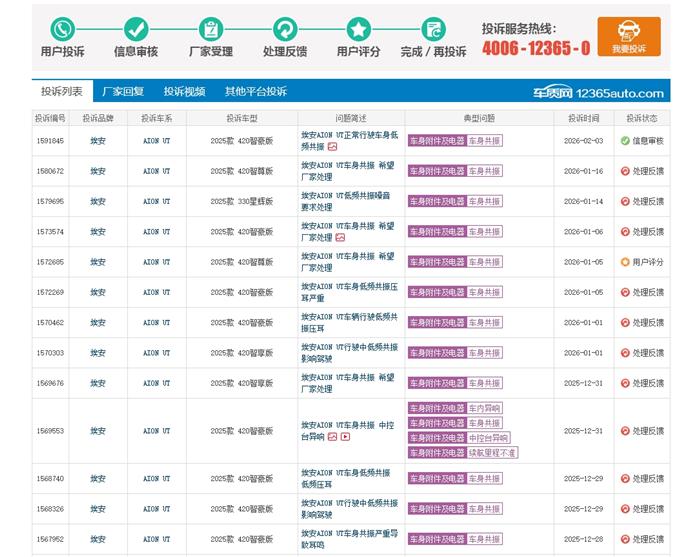The height and width of the screenshot is (557, 700).
Task: Click 续航里程不准 issue tag
Action: click(x=493, y=452)
